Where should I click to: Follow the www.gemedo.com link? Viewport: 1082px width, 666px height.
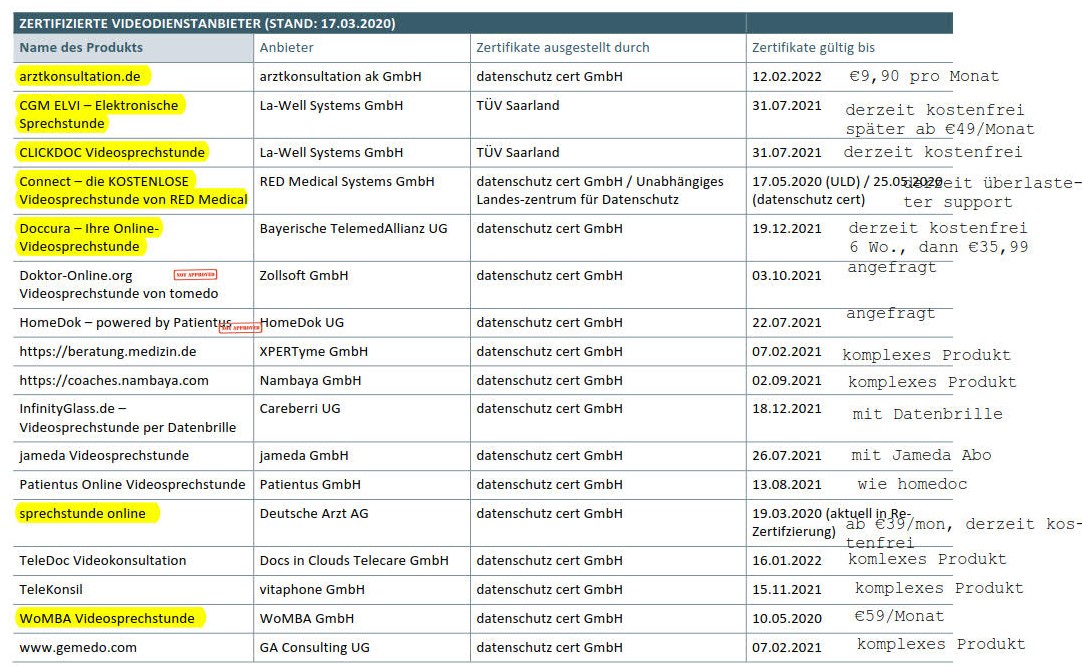[x=78, y=647]
